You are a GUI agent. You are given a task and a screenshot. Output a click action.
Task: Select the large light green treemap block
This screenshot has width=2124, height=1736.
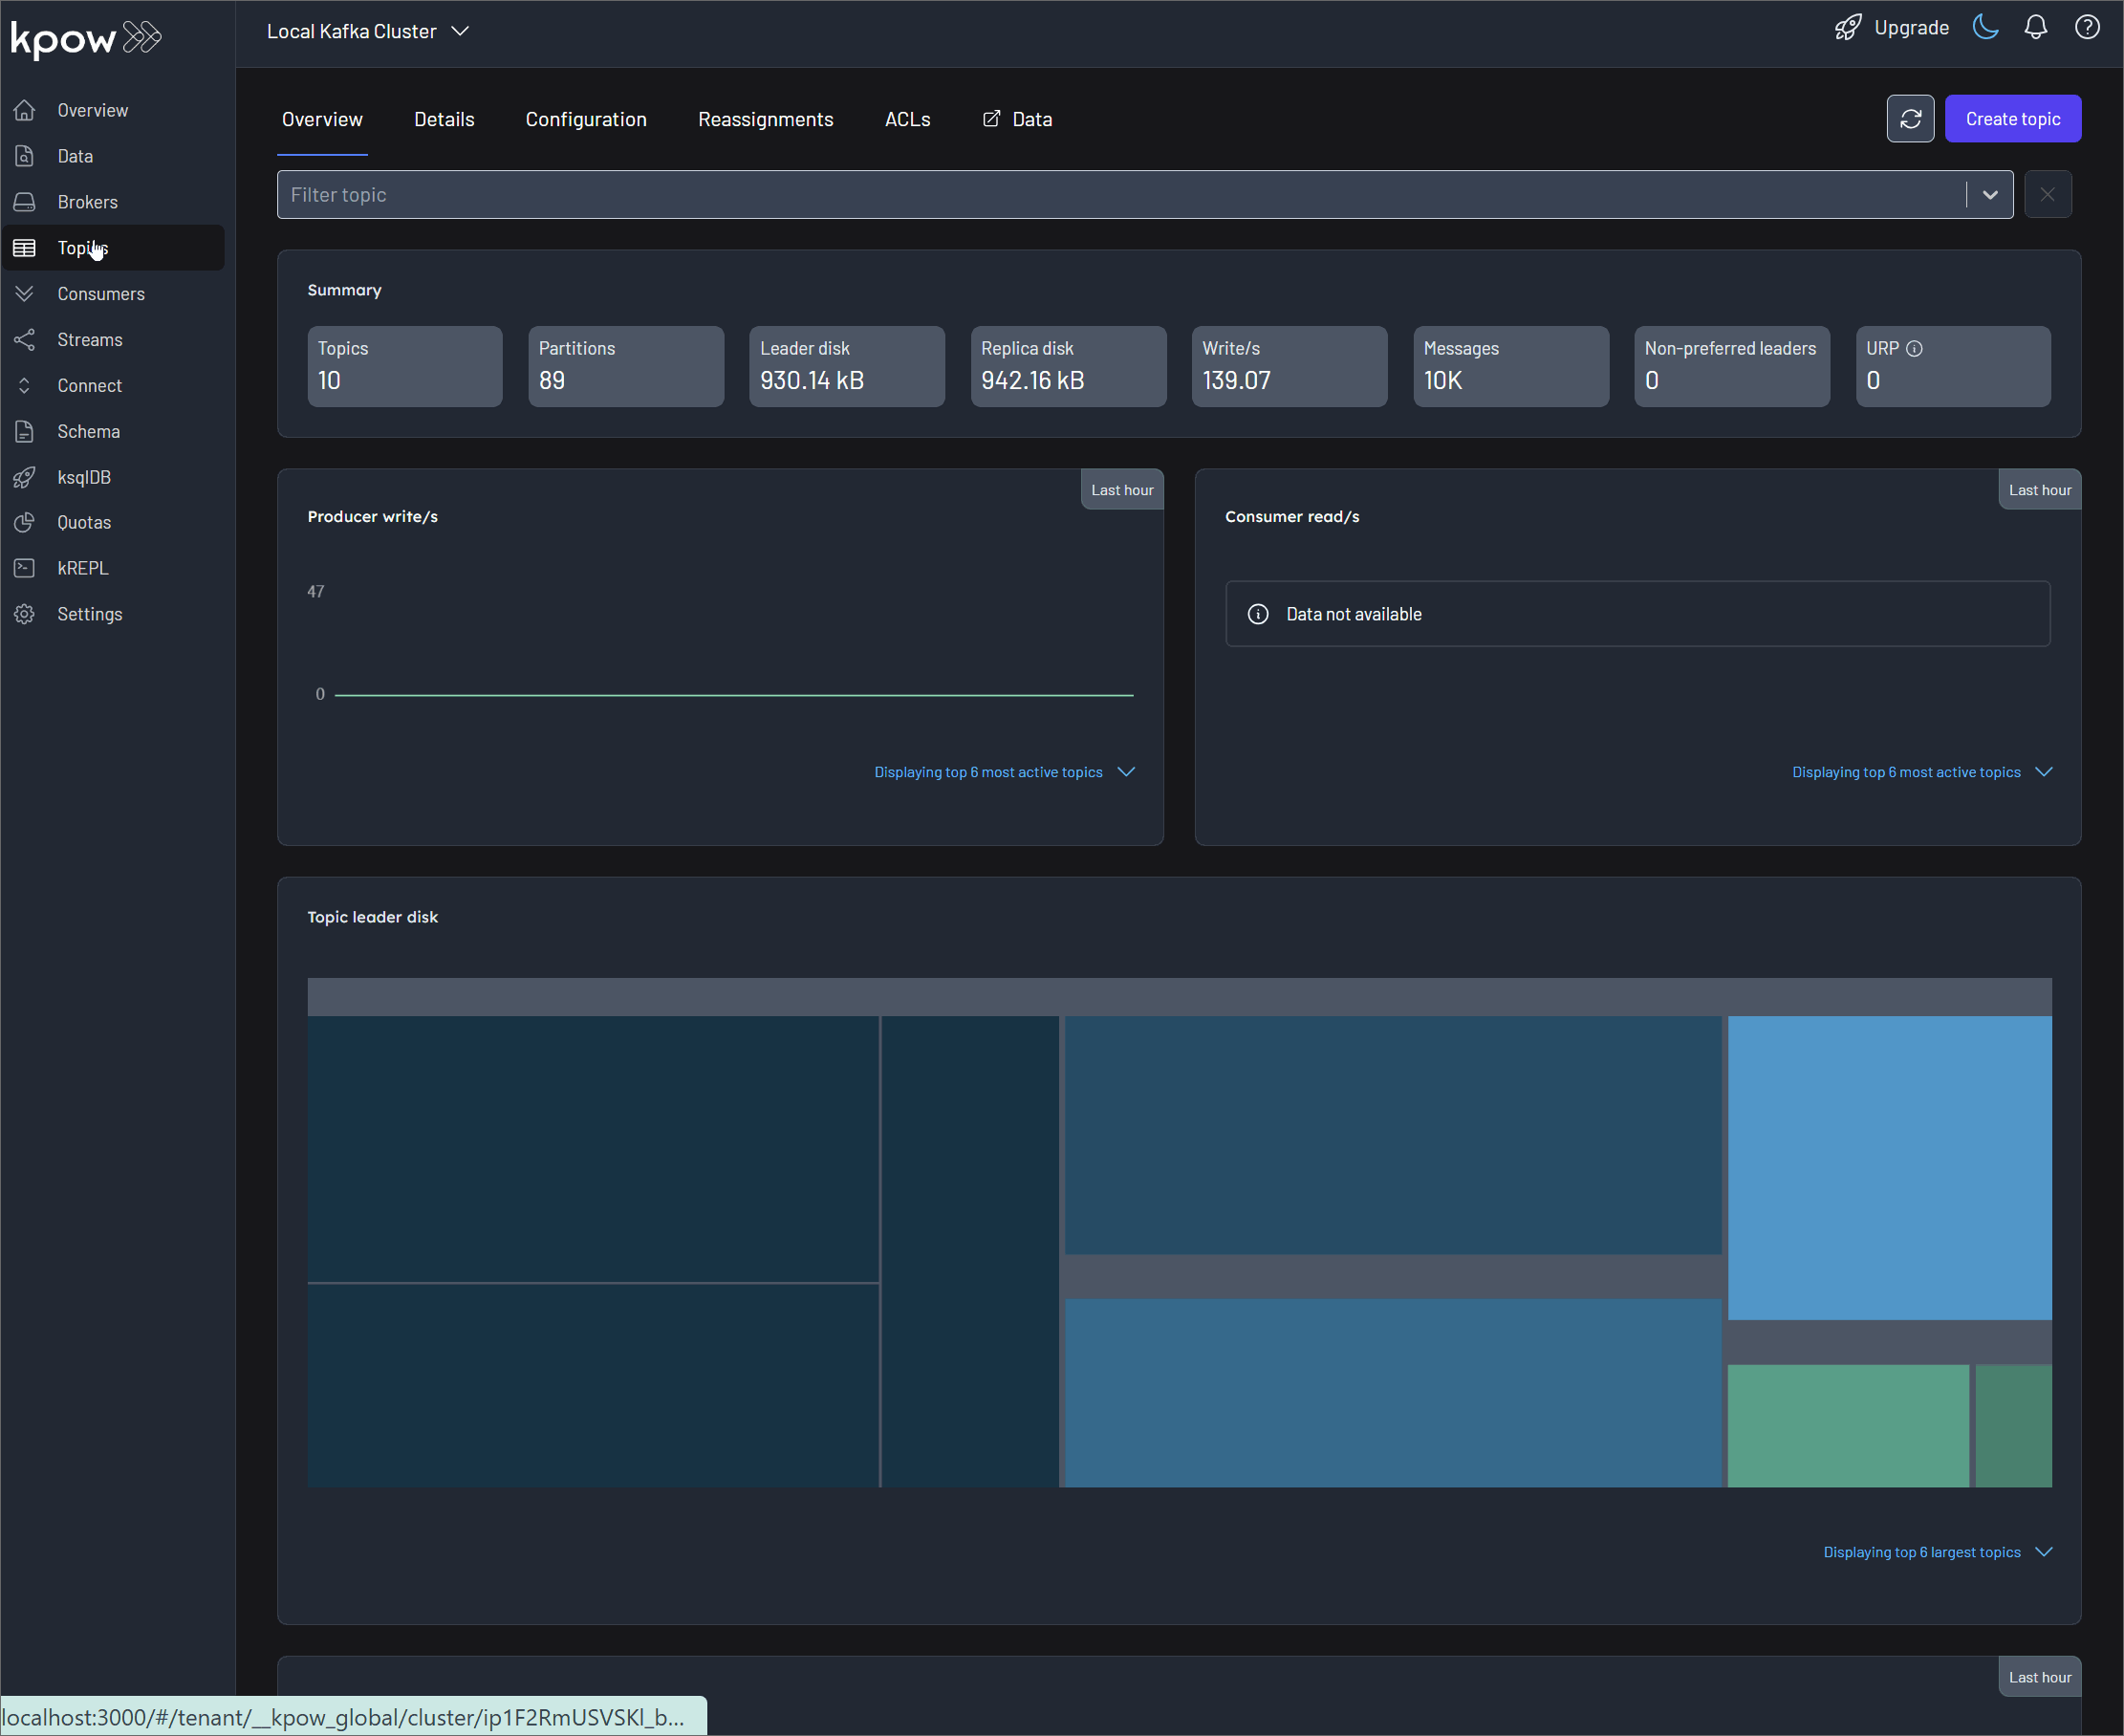pyautogui.click(x=1848, y=1426)
